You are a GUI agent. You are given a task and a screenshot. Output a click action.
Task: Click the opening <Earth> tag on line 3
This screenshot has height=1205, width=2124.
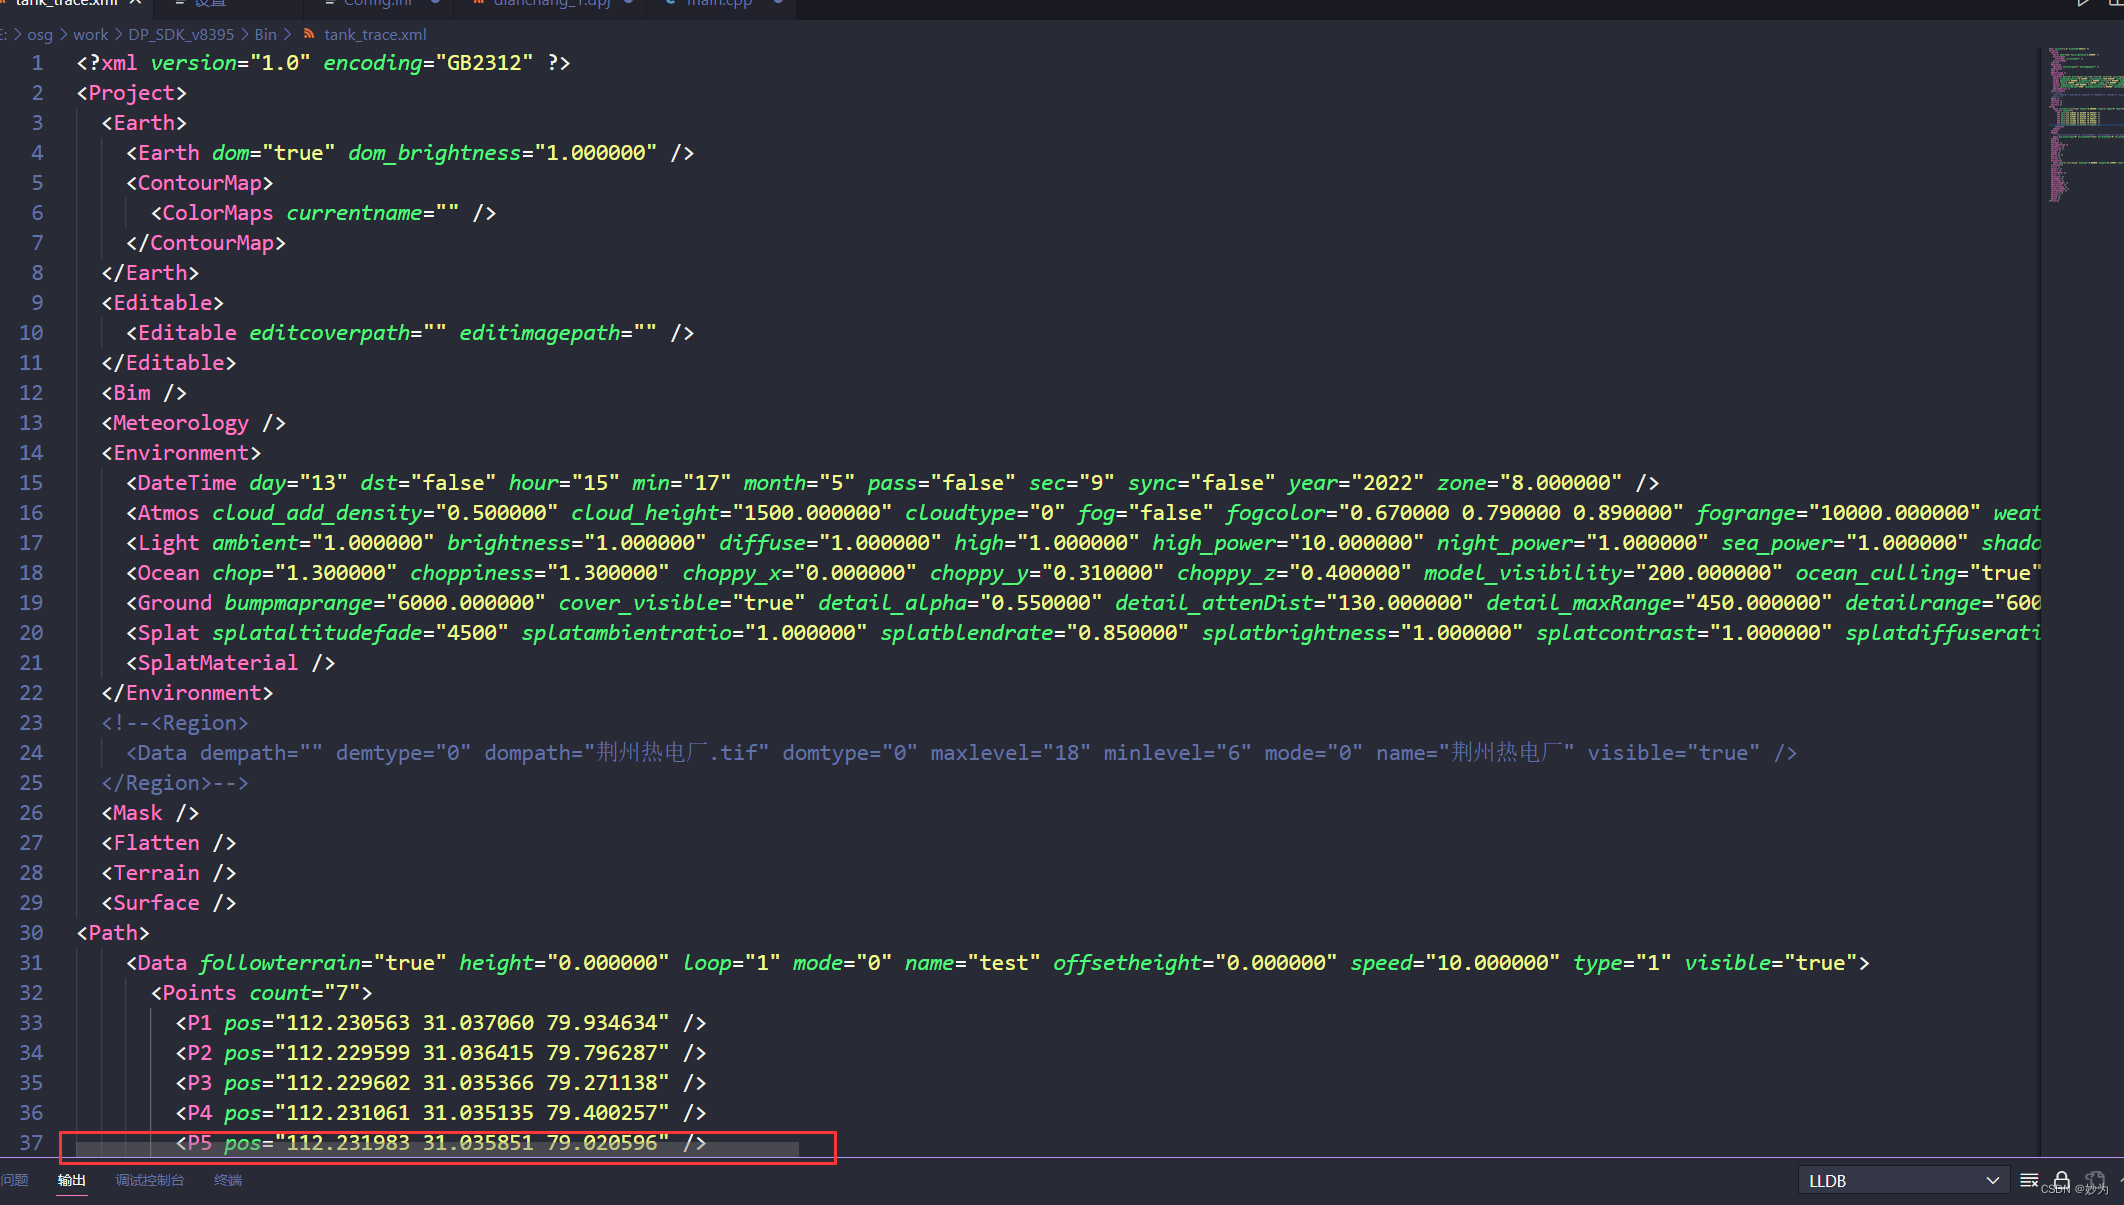tap(144, 123)
